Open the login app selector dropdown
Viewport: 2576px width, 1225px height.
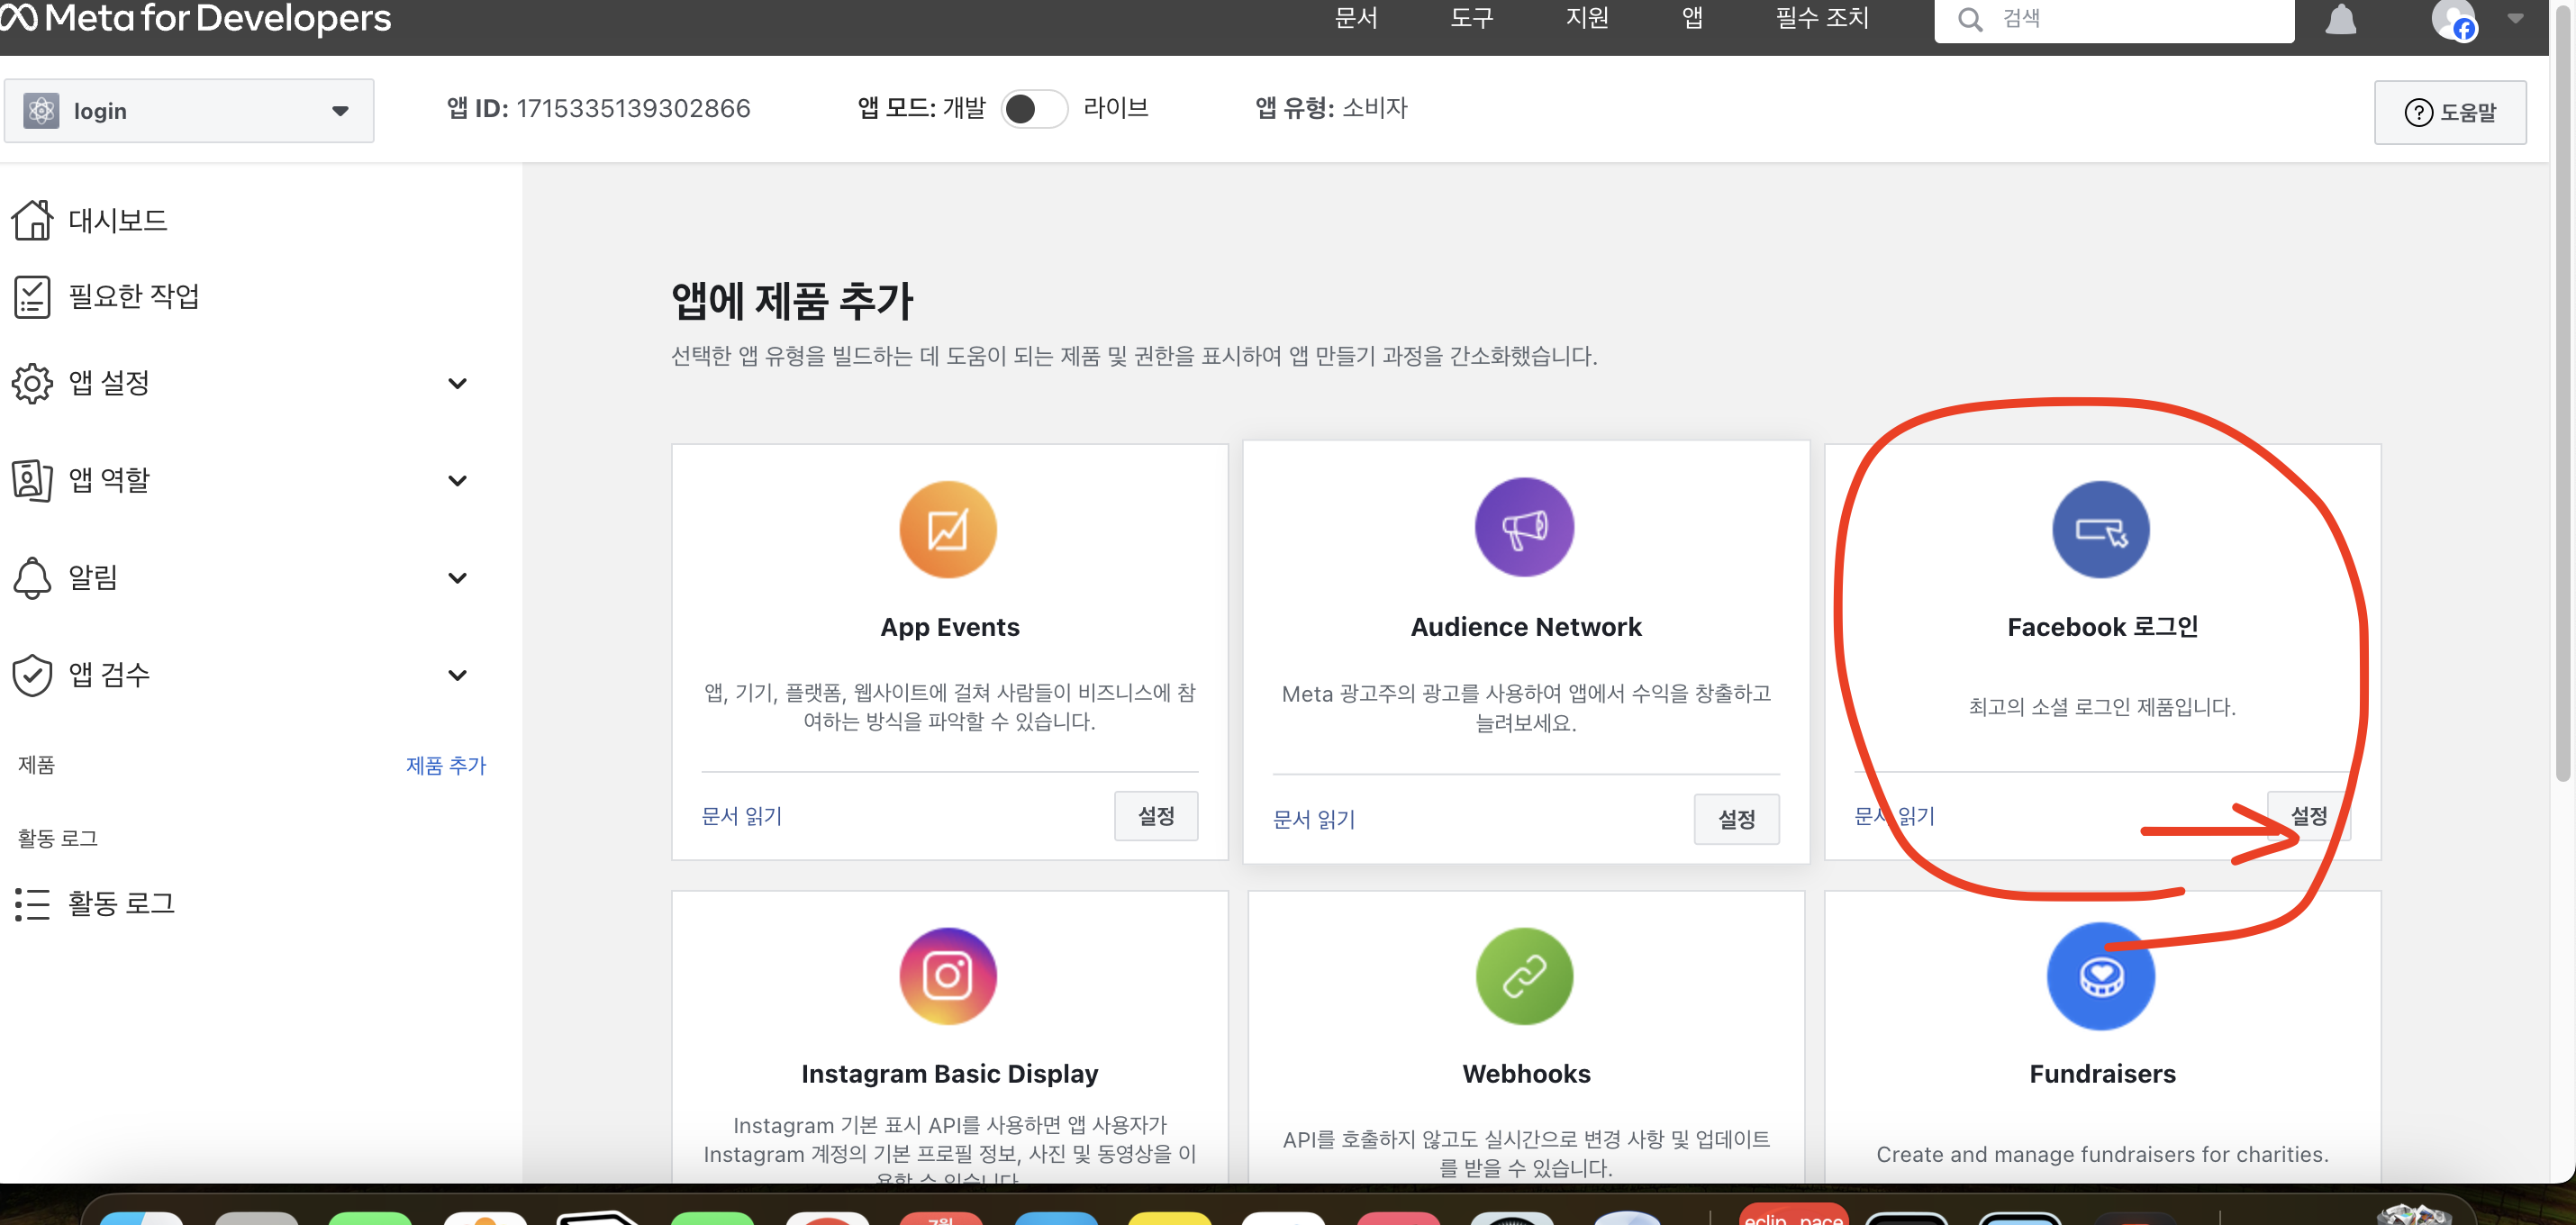coord(189,111)
